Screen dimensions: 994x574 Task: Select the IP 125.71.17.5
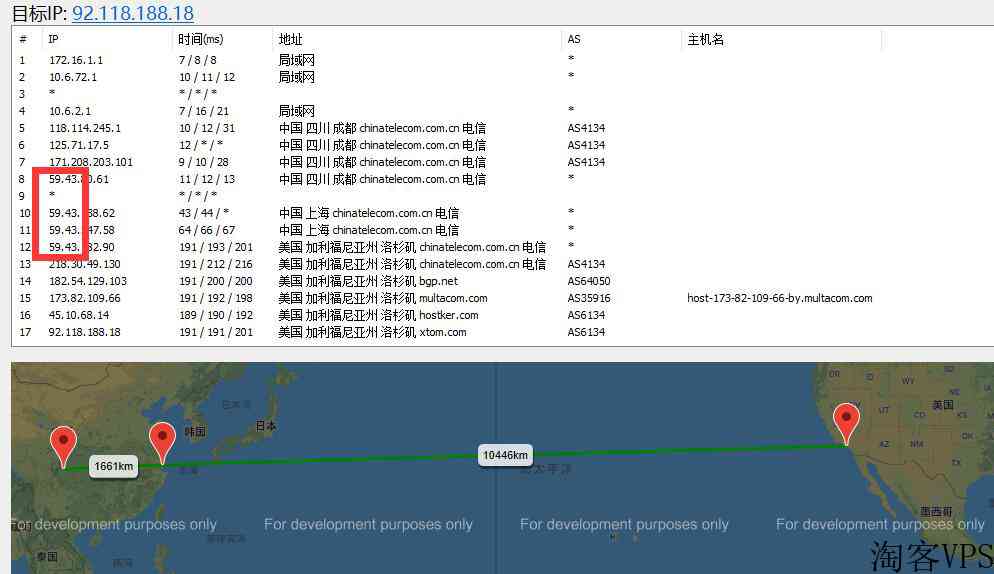click(x=79, y=145)
